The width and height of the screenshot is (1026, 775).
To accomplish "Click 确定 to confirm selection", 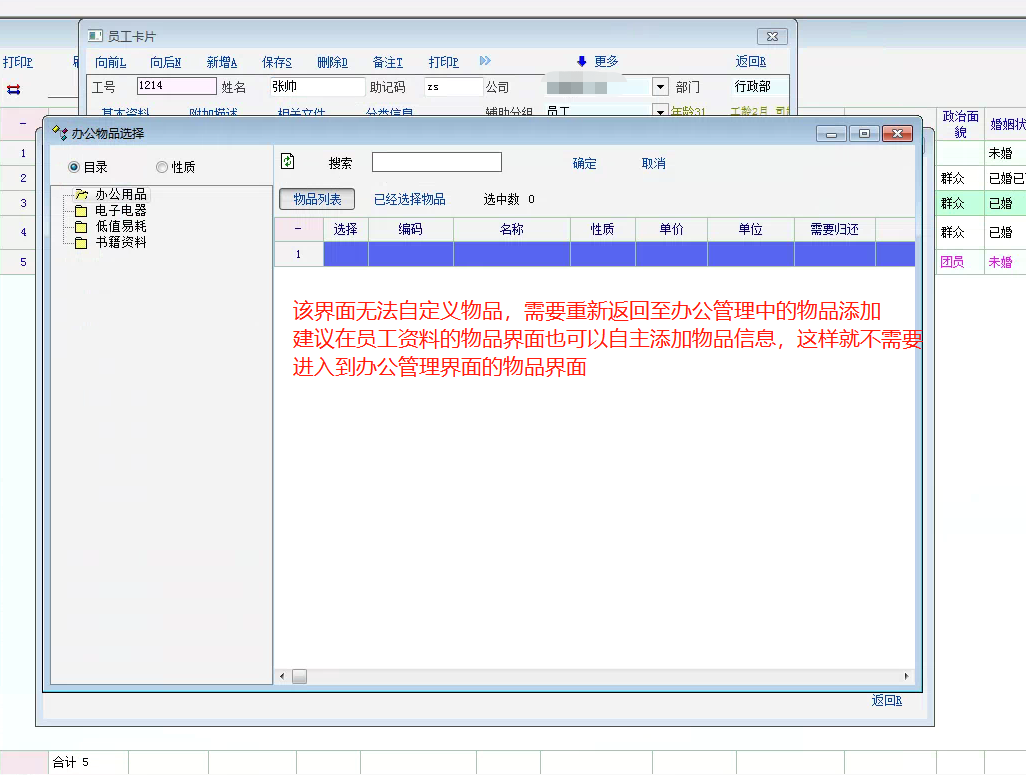I will tap(584, 163).
